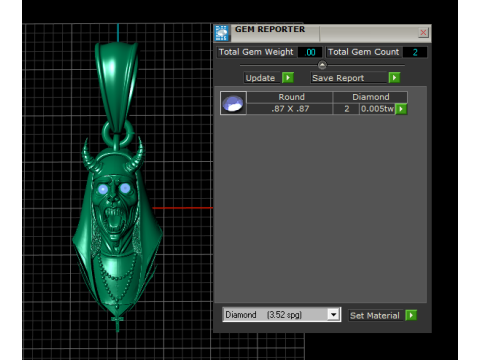Click the green arrow next to 0.005tw
The width and height of the screenshot is (480, 360).
click(401, 109)
